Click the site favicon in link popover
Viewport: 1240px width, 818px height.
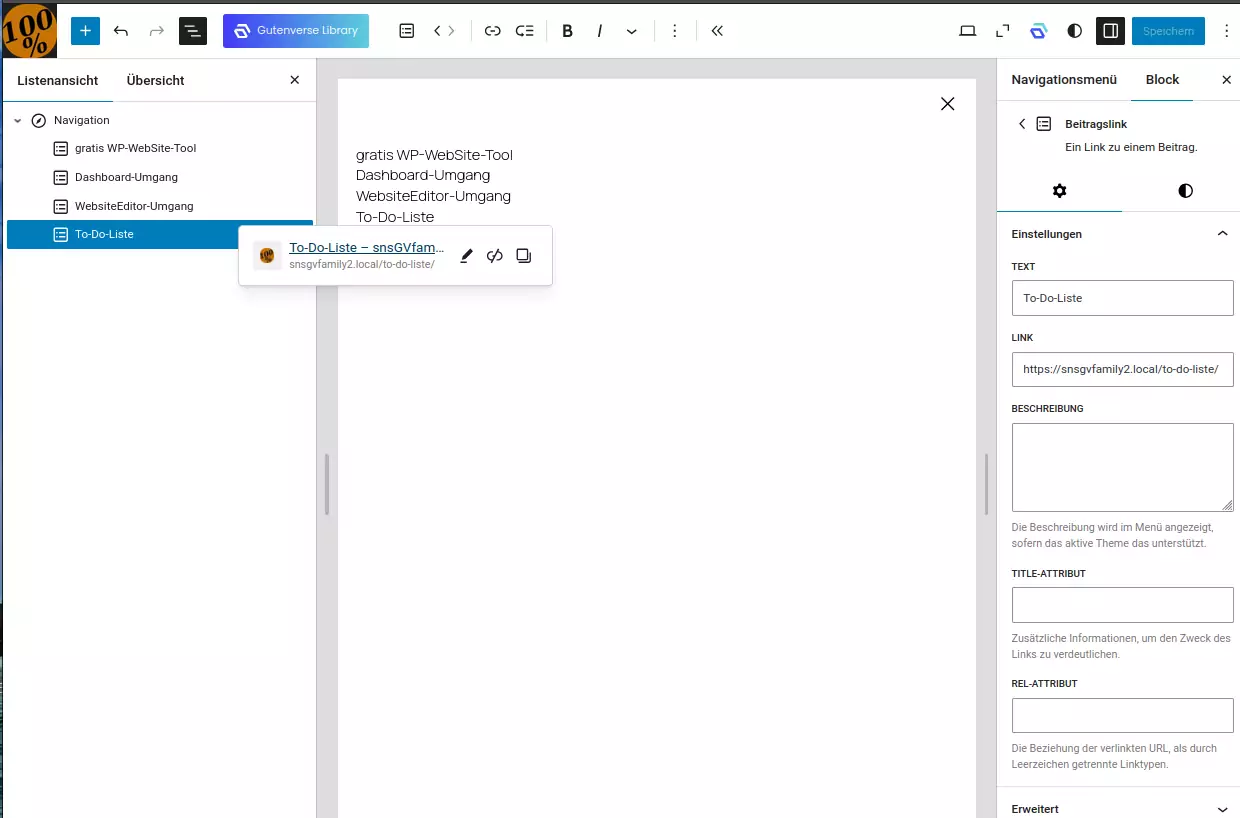coord(267,256)
